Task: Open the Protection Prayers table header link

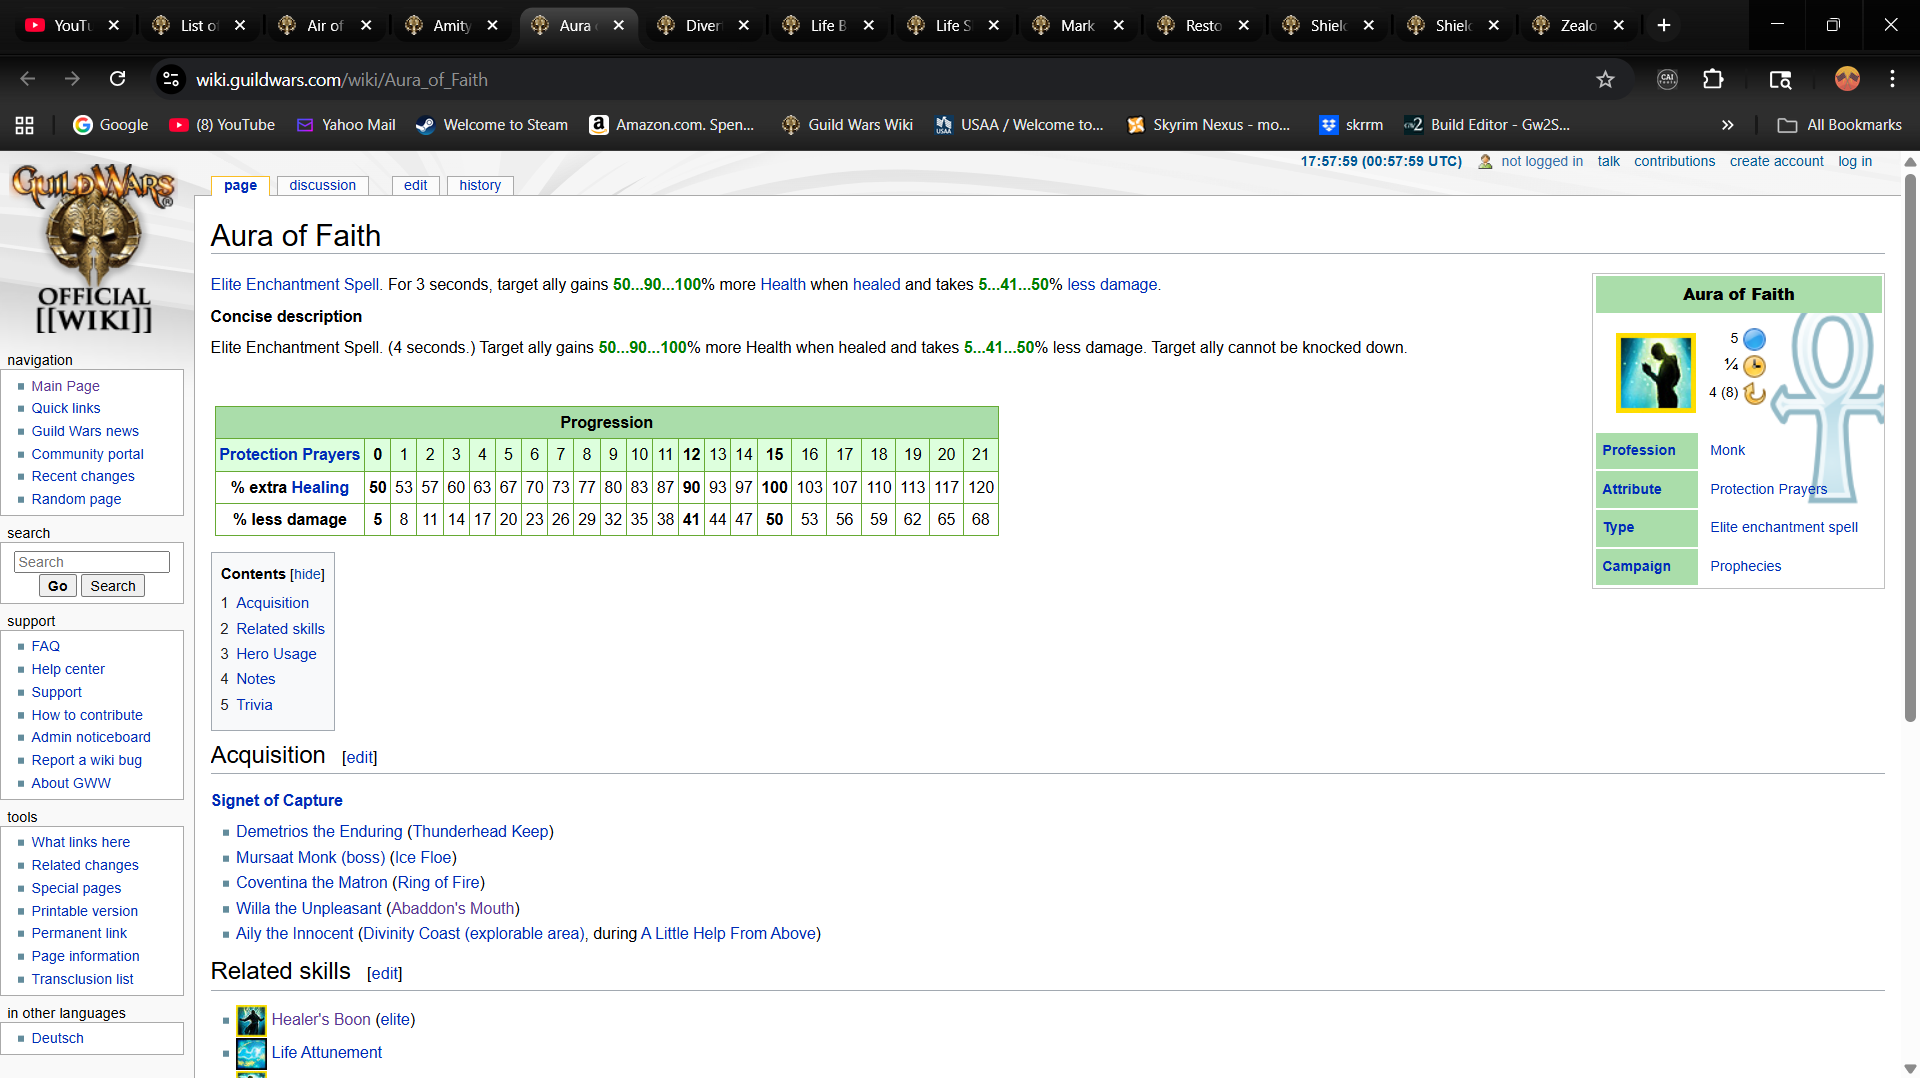Action: pyautogui.click(x=289, y=455)
